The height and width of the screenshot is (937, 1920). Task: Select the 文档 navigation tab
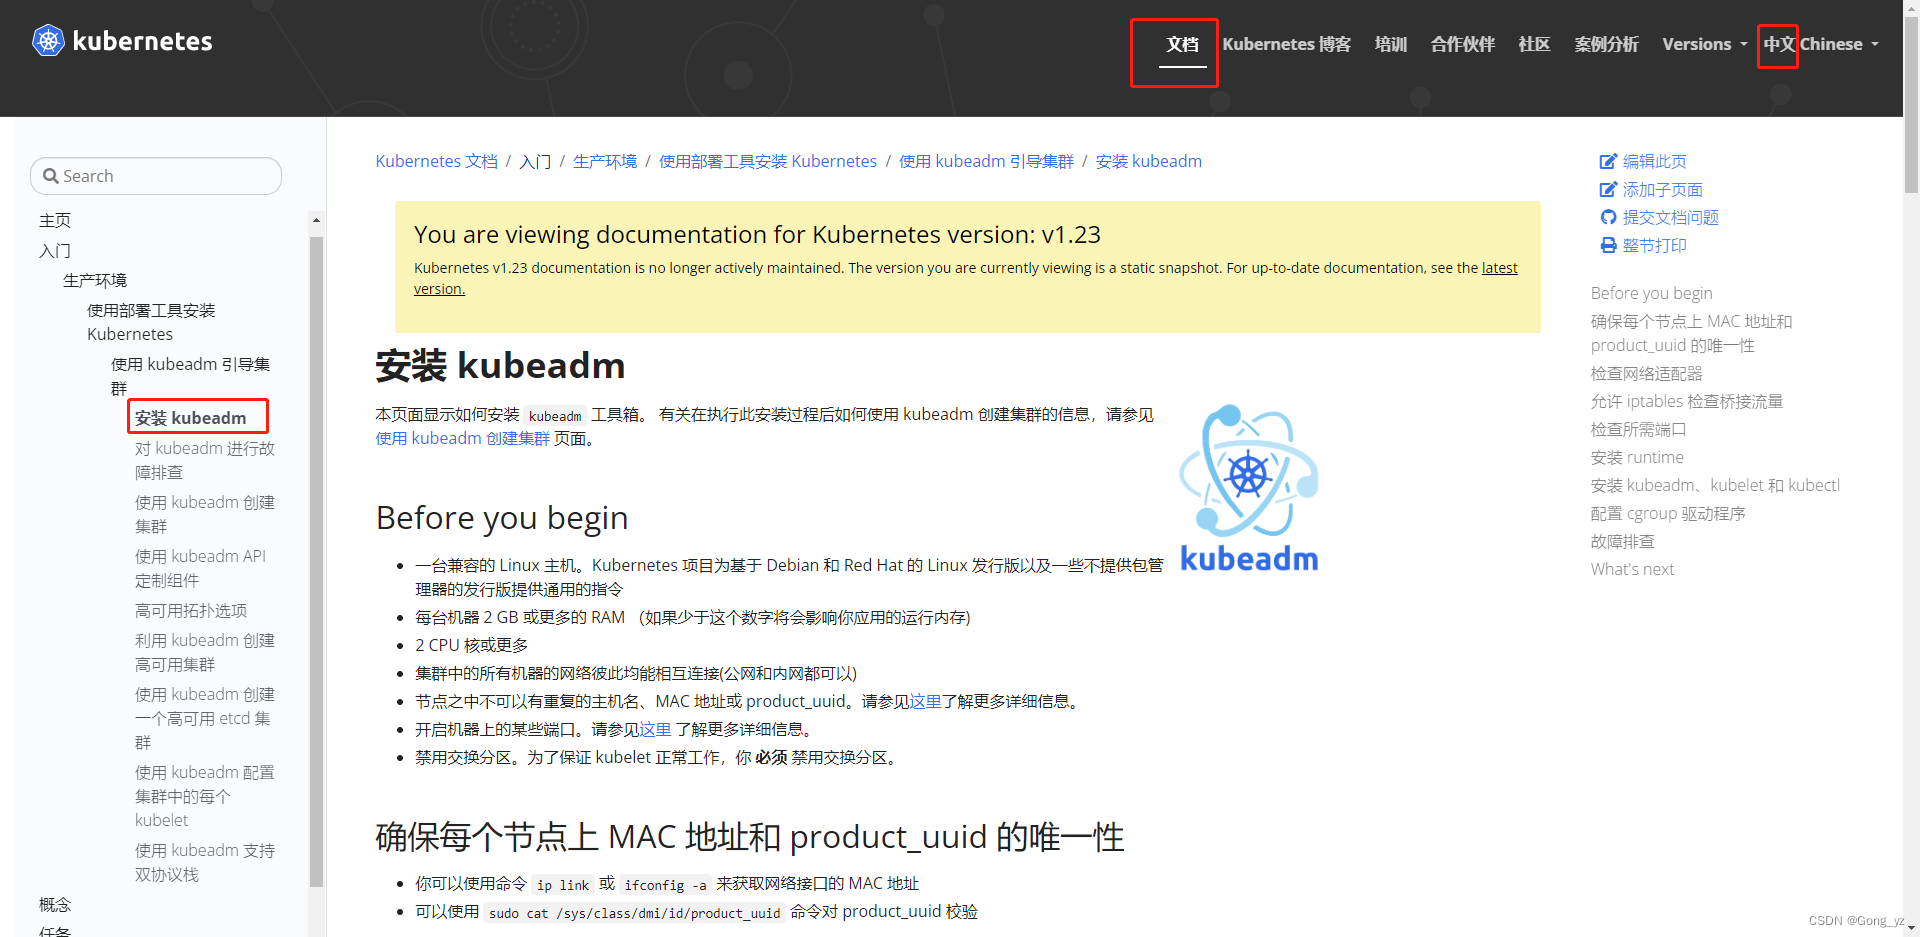[1183, 45]
